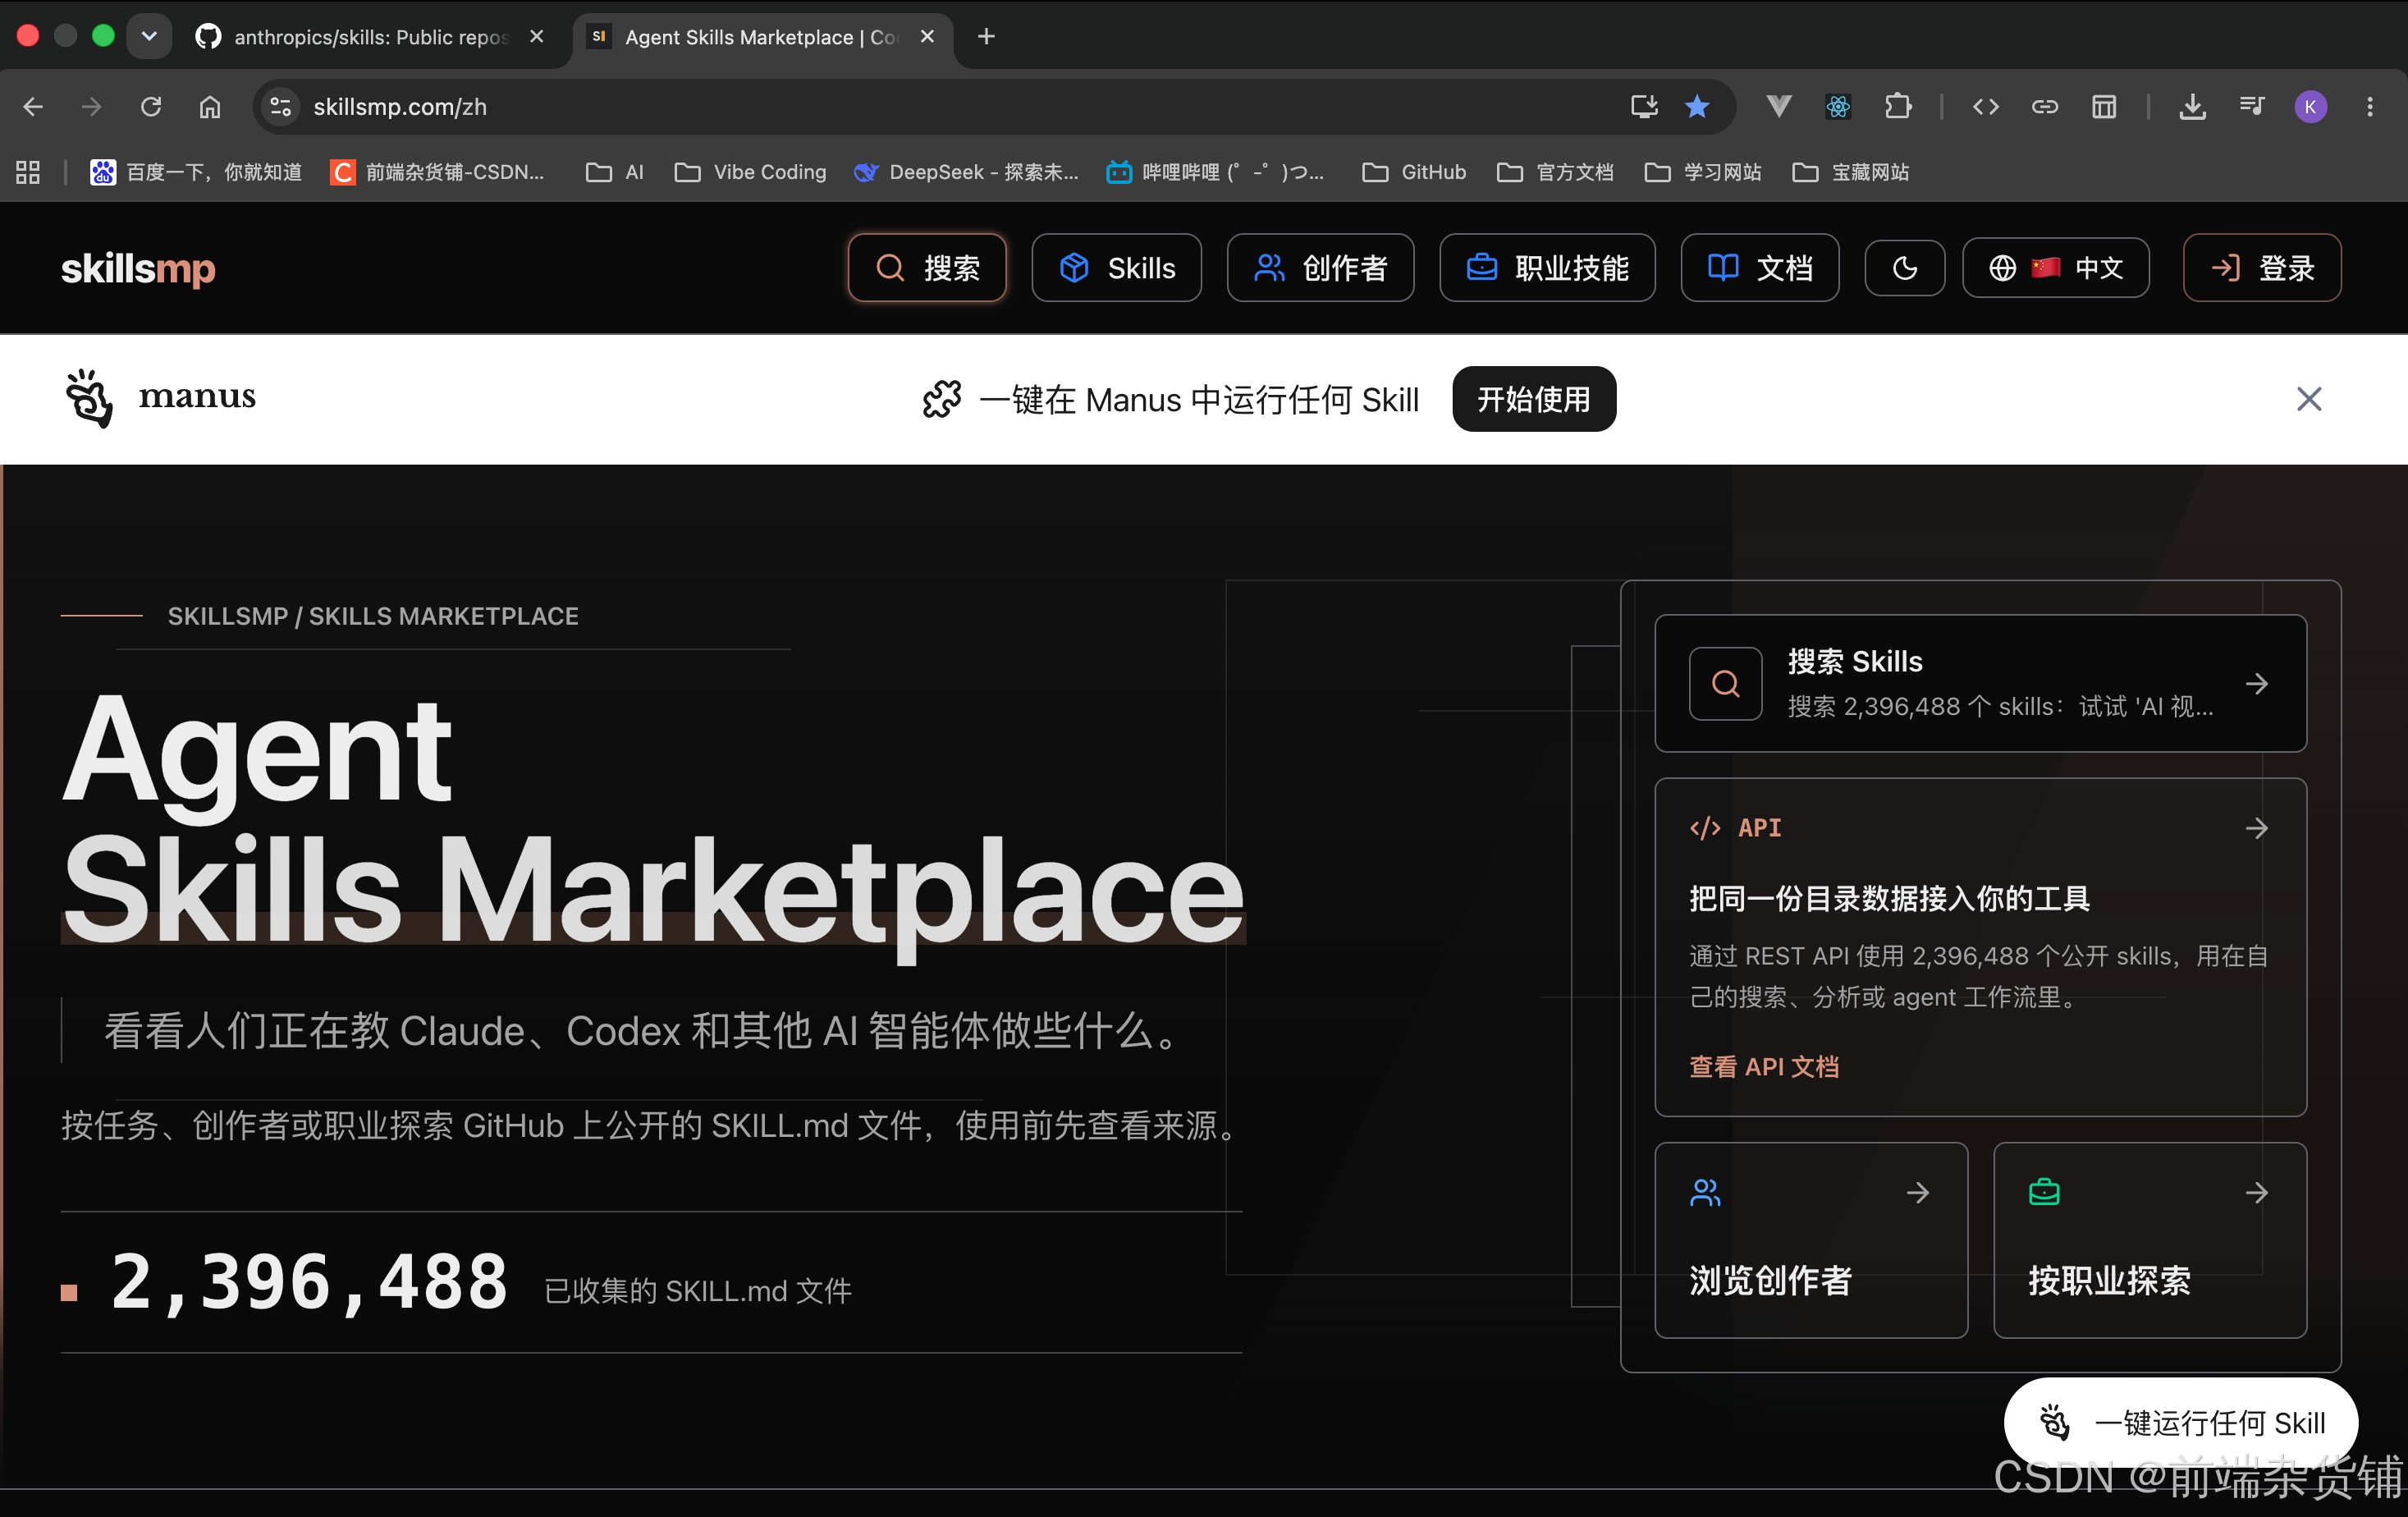
Task: Open the media controls playlist icon
Action: click(2252, 106)
